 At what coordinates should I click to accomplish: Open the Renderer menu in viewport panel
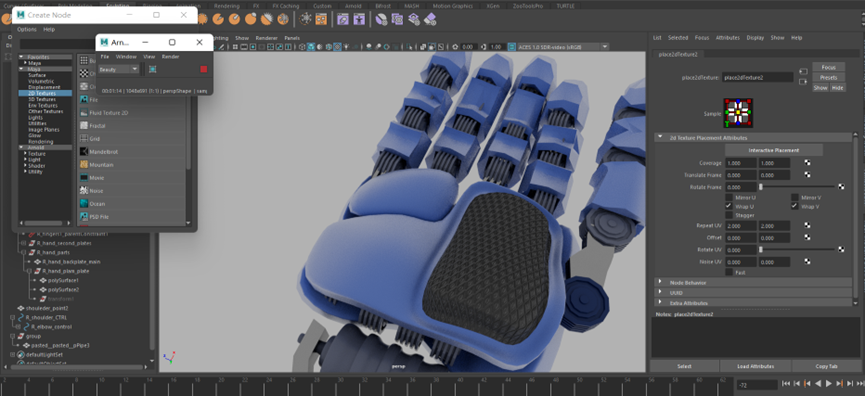(266, 38)
